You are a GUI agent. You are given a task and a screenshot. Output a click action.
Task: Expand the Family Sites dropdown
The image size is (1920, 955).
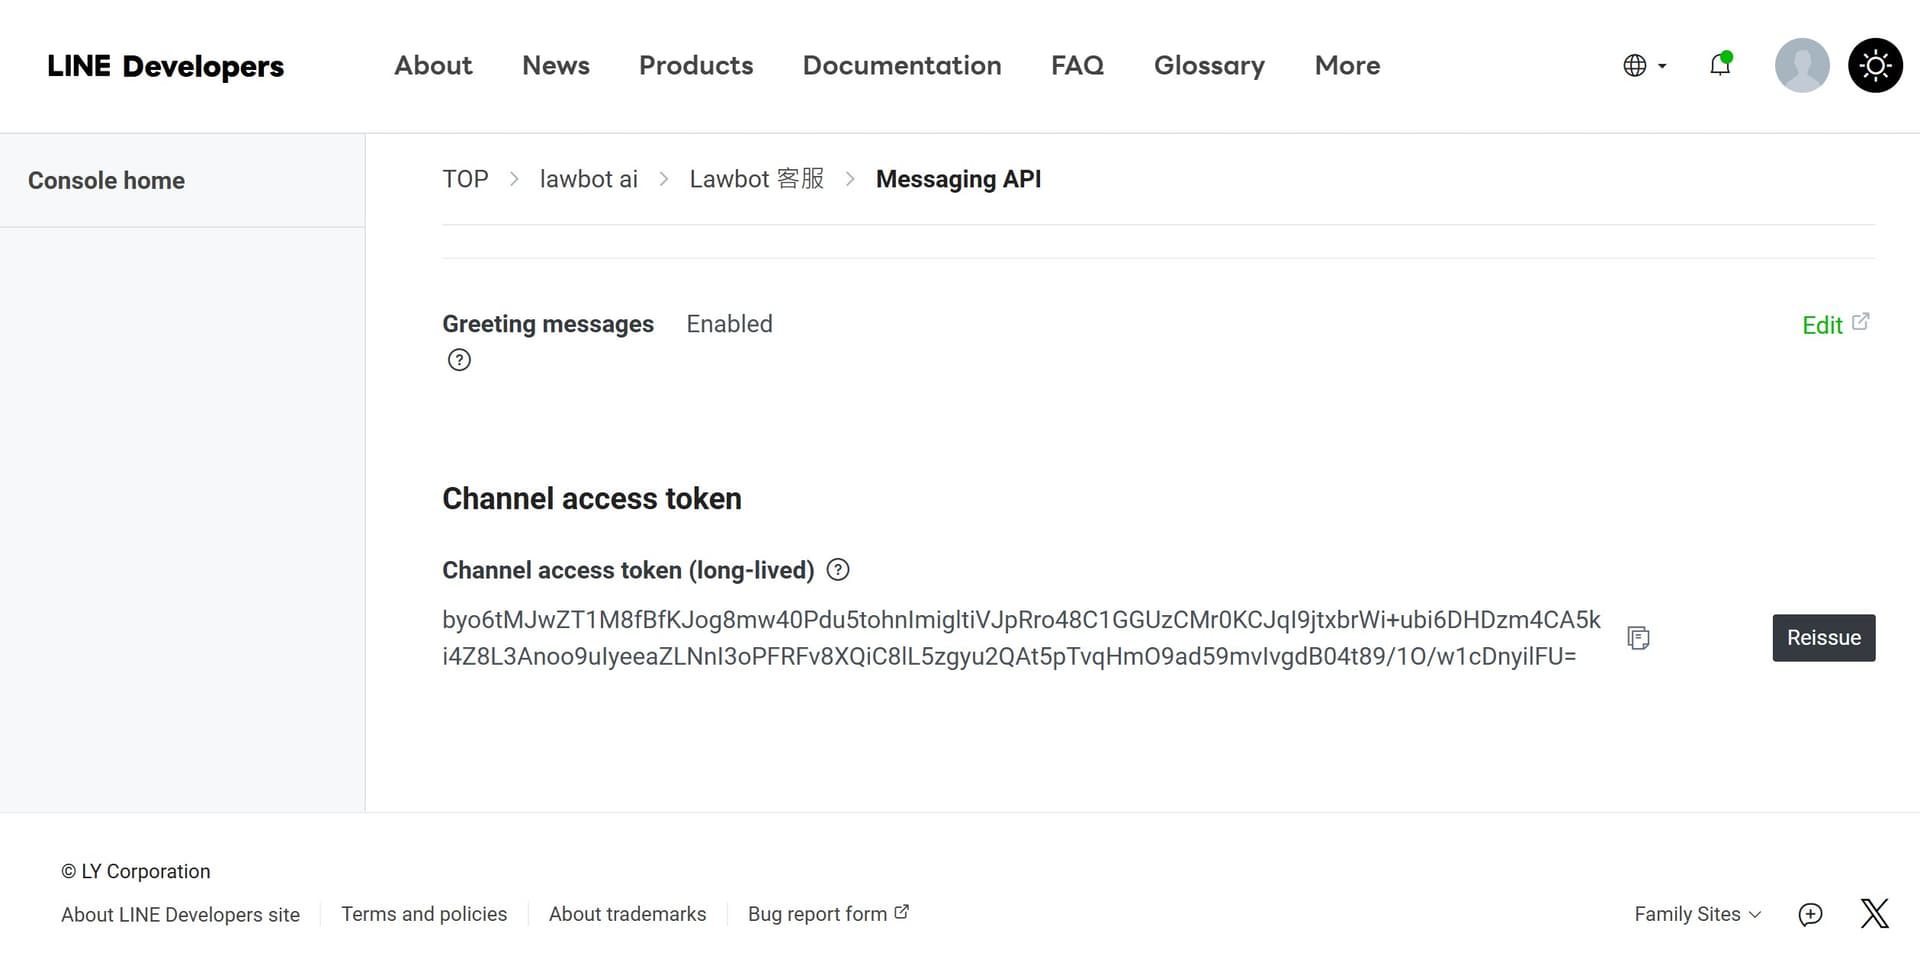coord(1697,914)
